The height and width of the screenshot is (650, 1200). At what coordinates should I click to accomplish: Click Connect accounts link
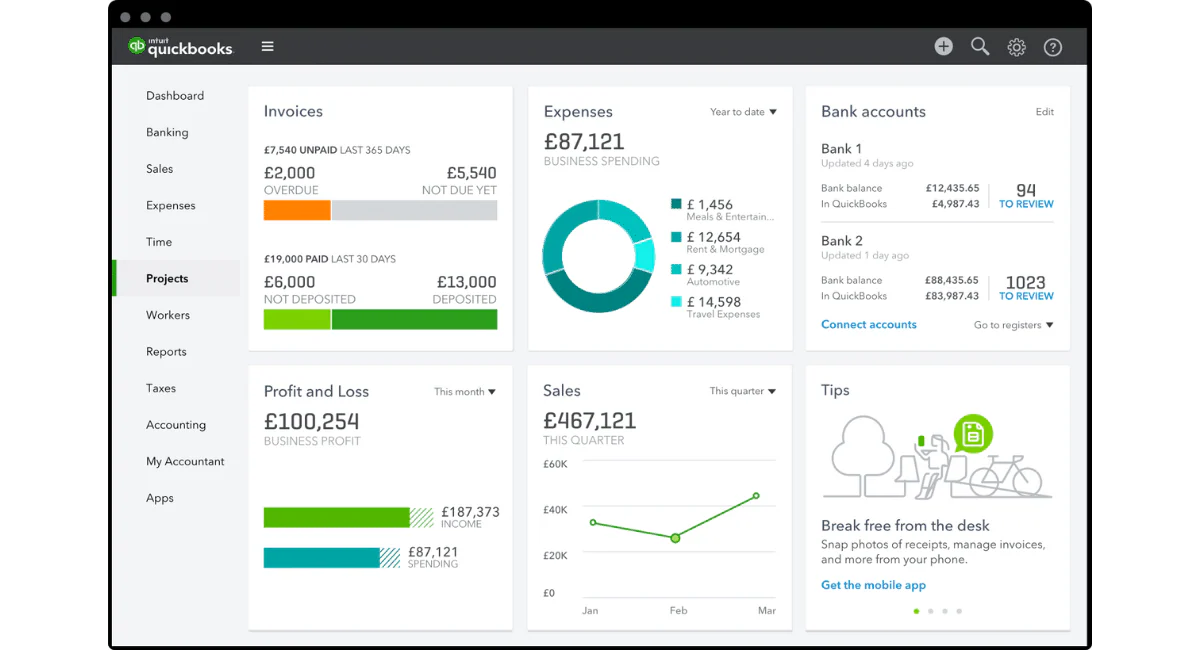pos(869,324)
